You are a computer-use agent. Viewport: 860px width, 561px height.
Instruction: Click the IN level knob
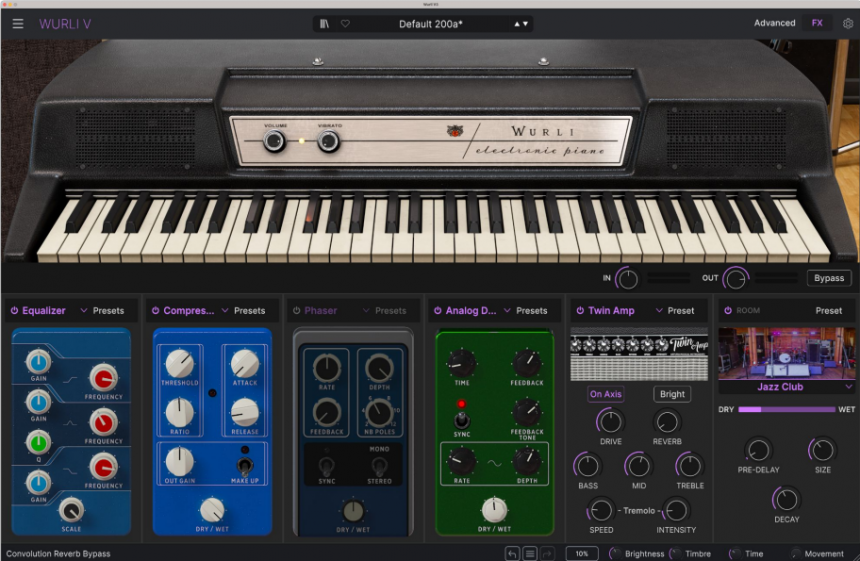[627, 279]
